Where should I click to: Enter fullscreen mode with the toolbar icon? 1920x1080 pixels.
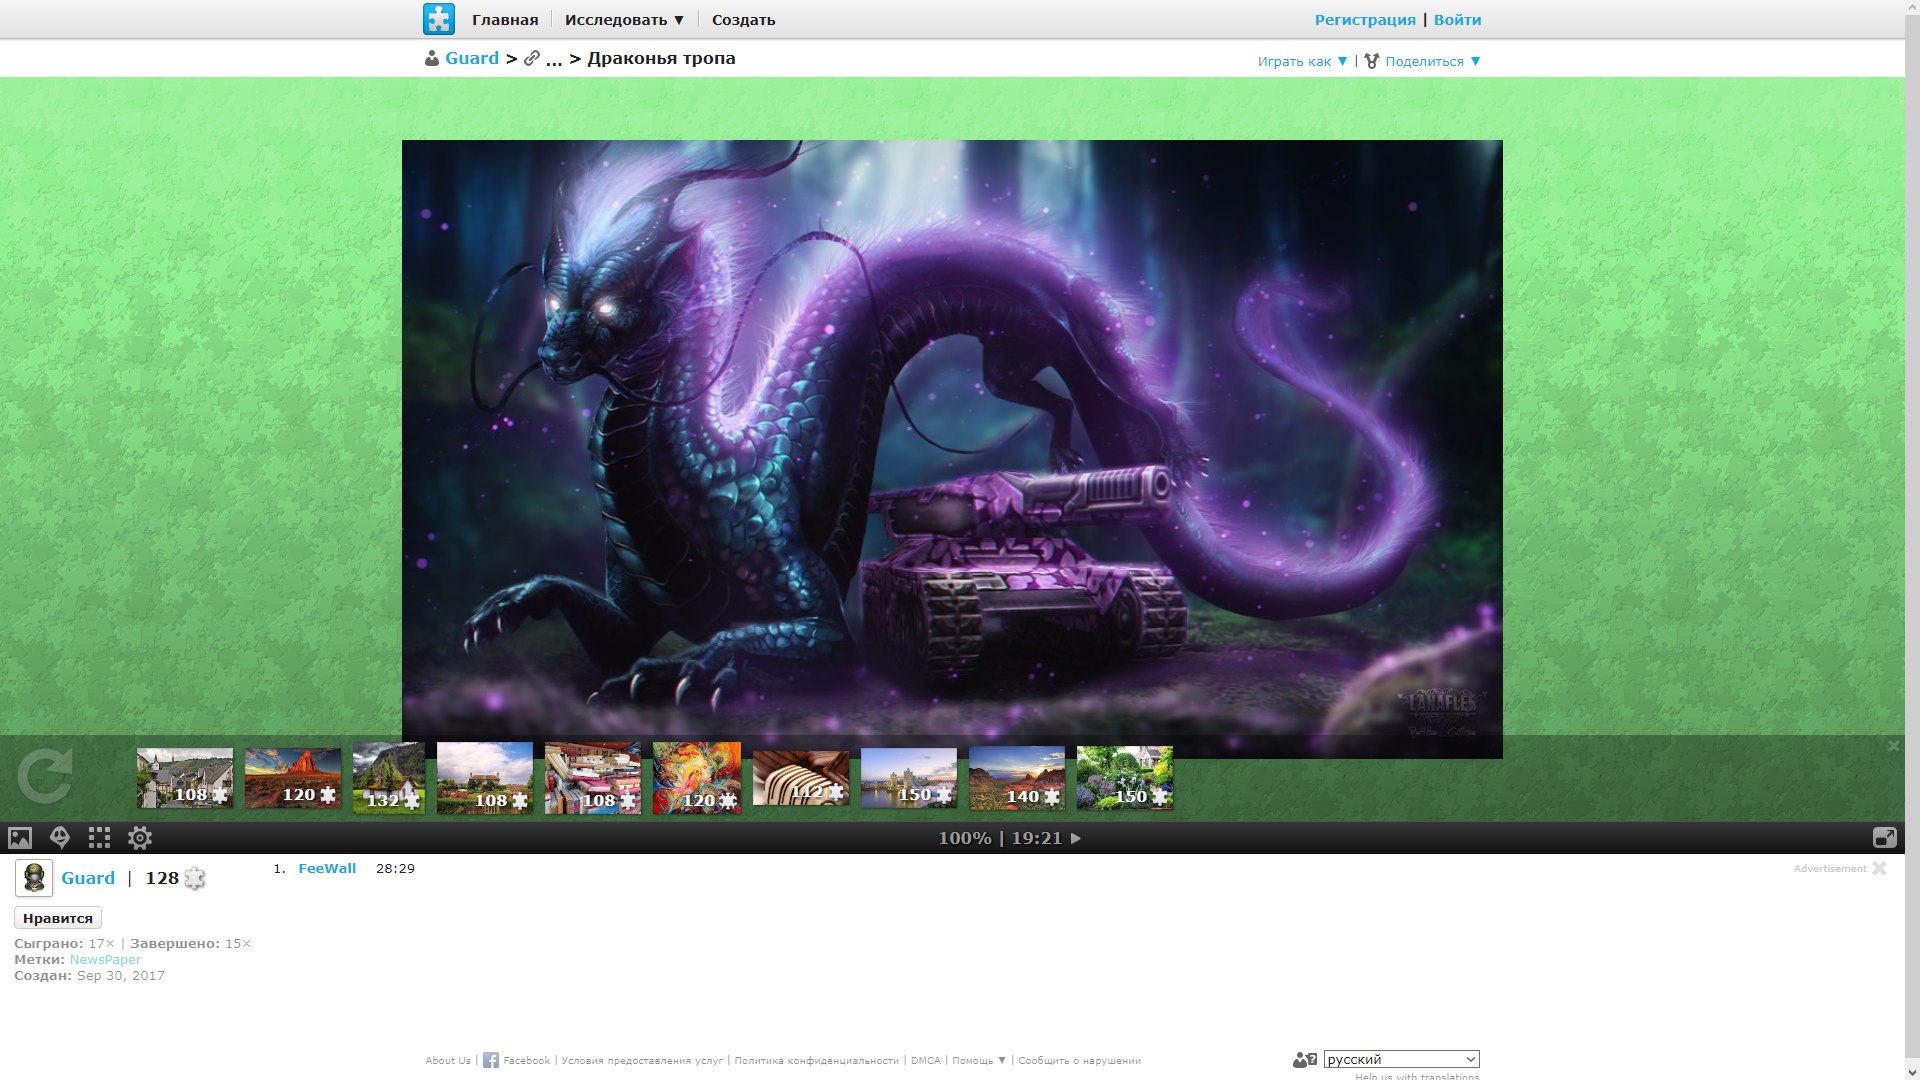click(x=1884, y=838)
